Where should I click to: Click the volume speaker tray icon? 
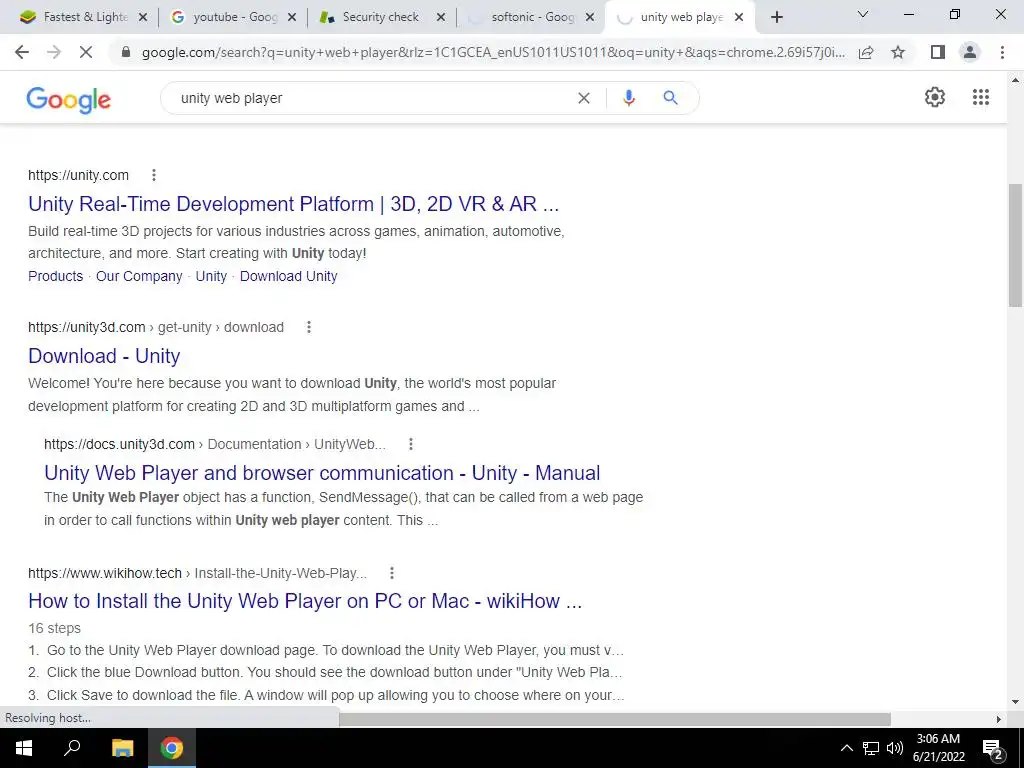point(895,748)
